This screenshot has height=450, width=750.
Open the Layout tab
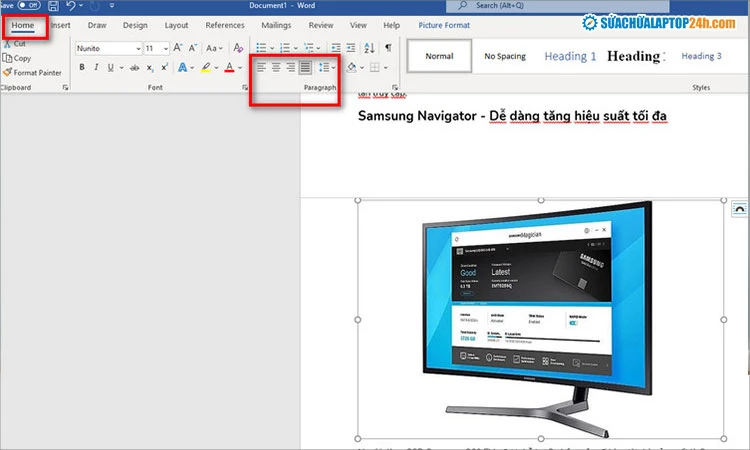tap(176, 25)
